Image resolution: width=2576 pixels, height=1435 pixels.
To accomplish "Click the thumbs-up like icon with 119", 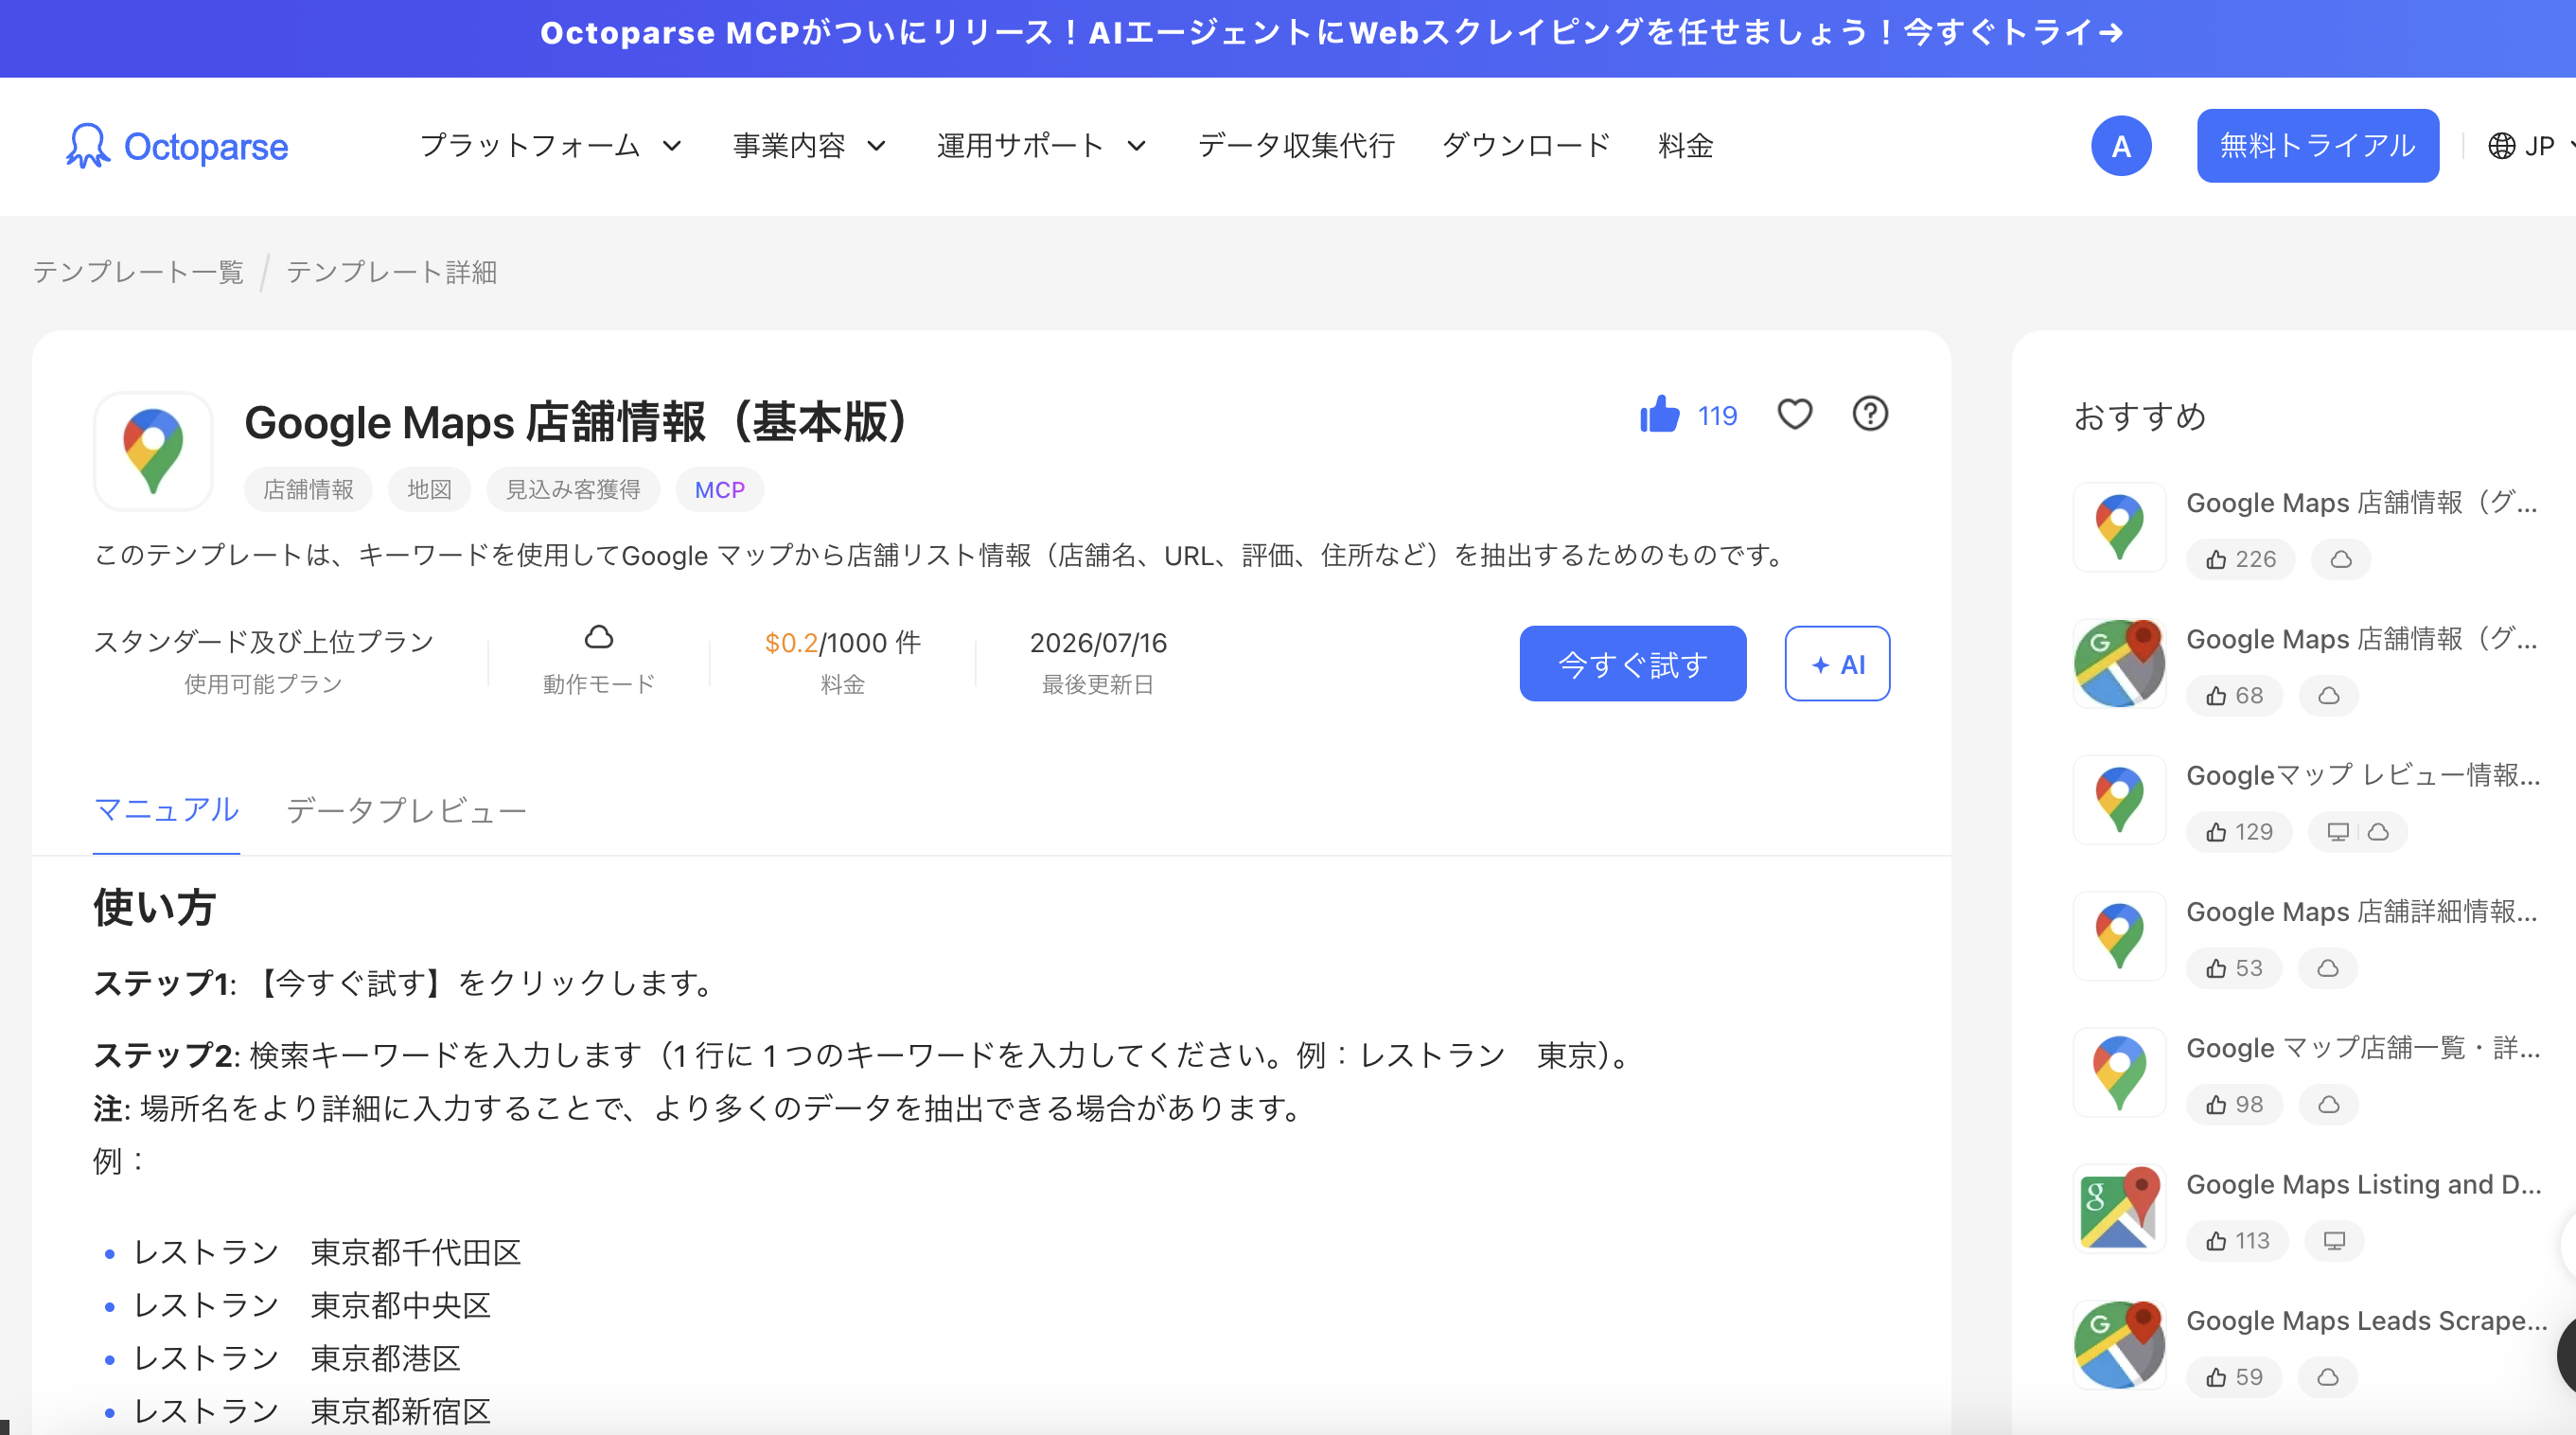I will [1660, 414].
